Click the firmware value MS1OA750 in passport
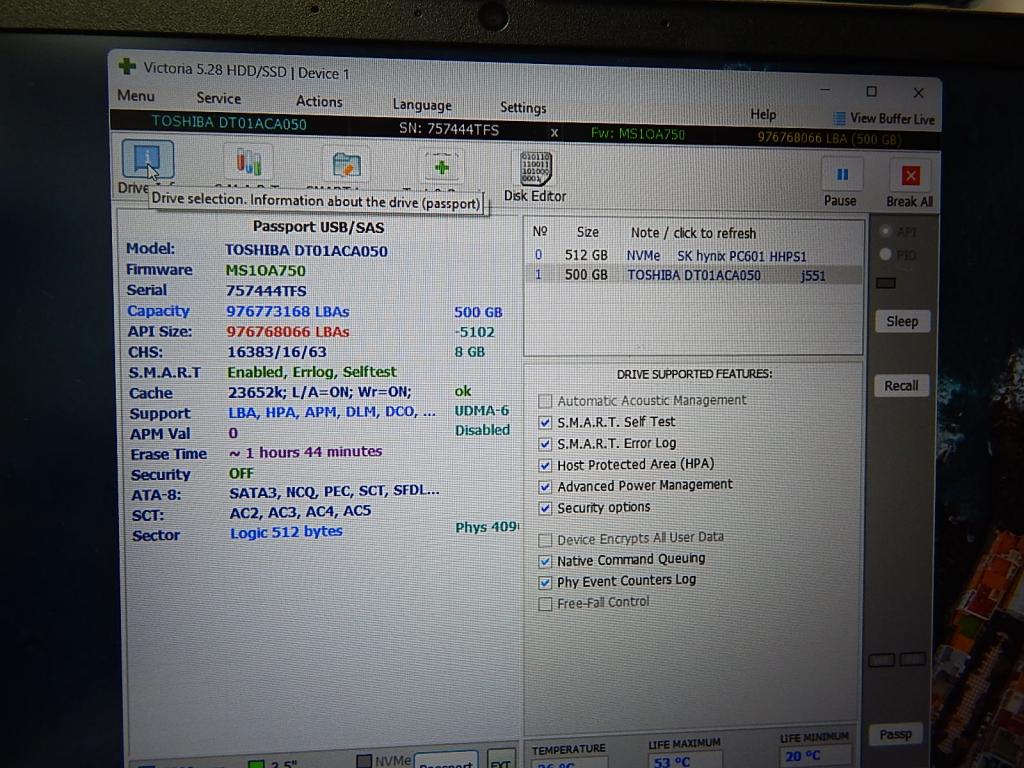1024x768 pixels. point(265,270)
